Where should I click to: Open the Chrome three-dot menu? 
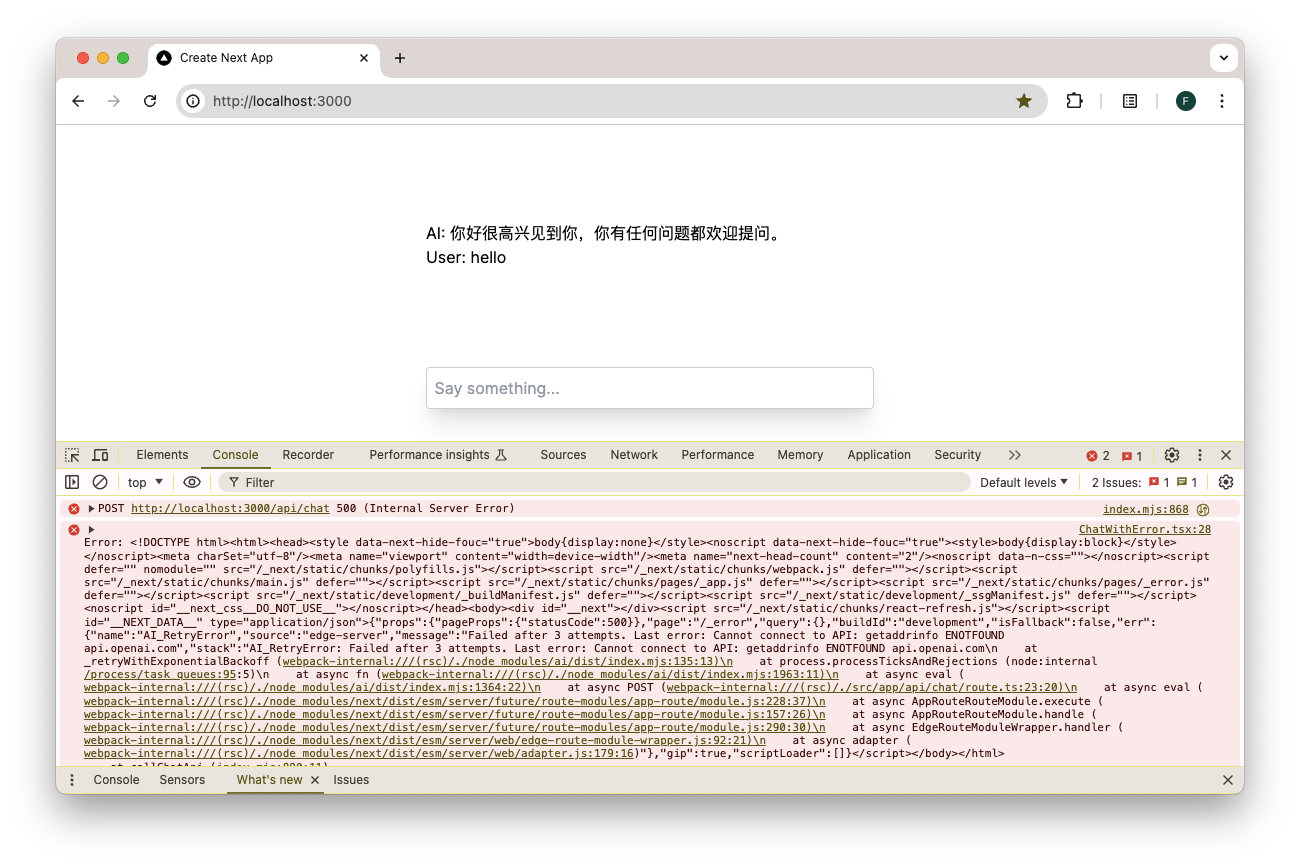[1222, 101]
